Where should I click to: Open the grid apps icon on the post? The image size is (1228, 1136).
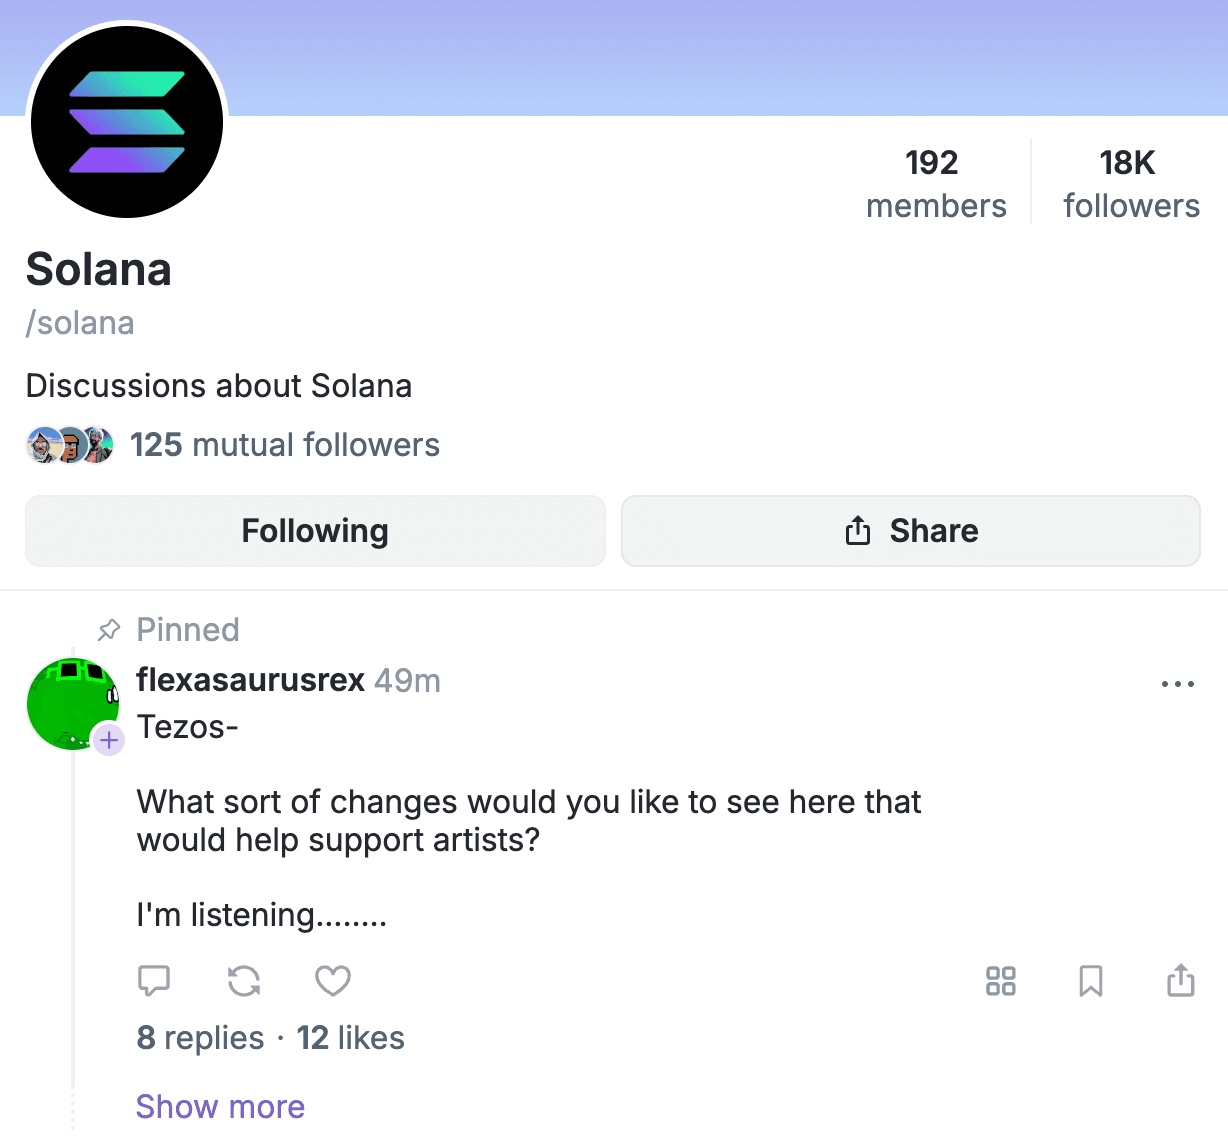pyautogui.click(x=1001, y=981)
